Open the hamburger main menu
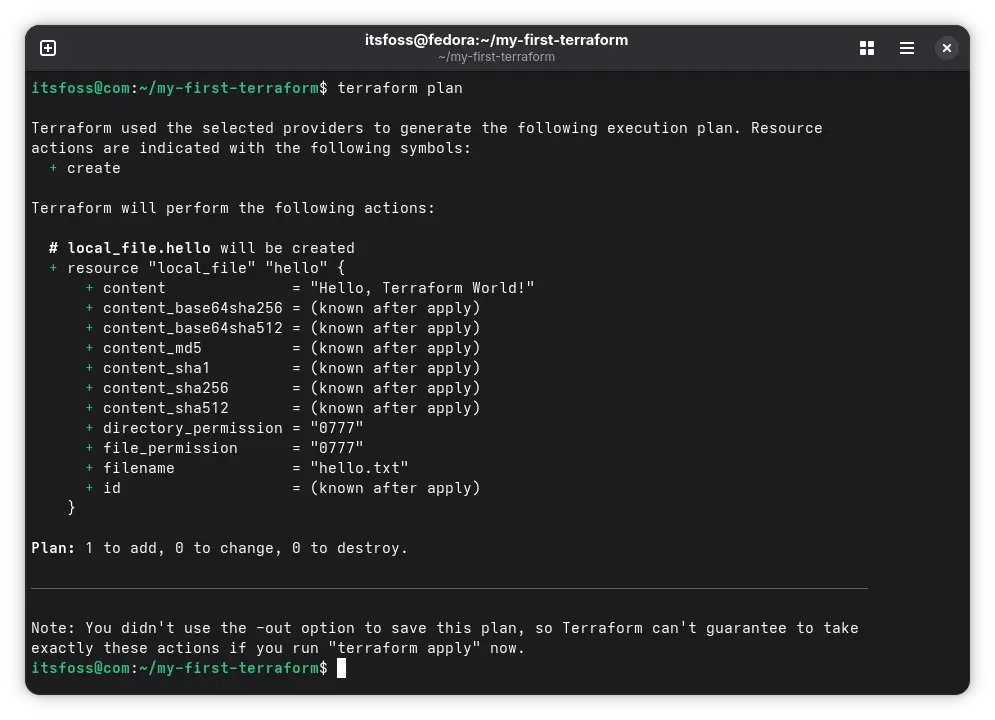995x720 pixels. pos(906,47)
